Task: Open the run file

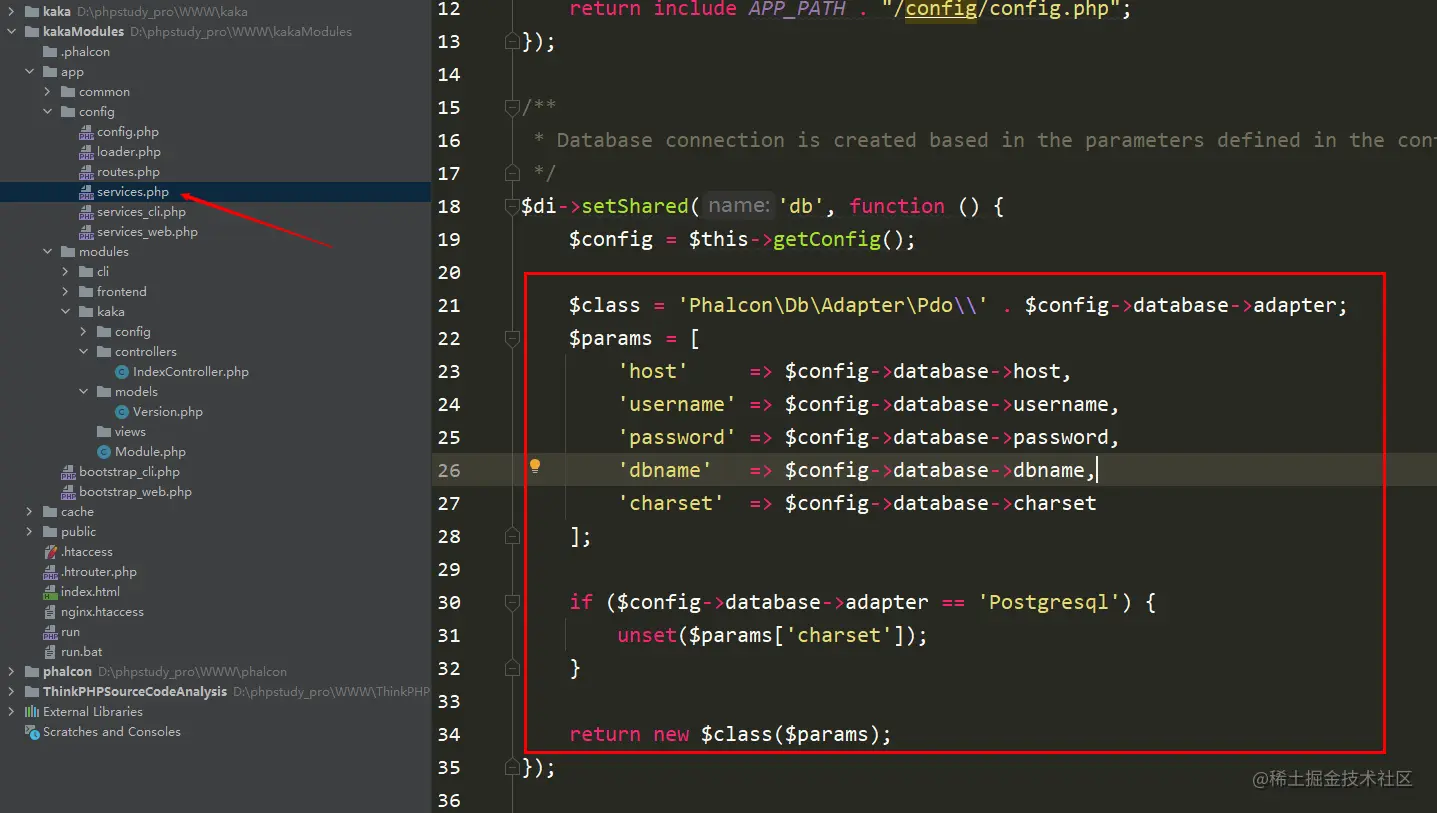Action: tap(70, 632)
